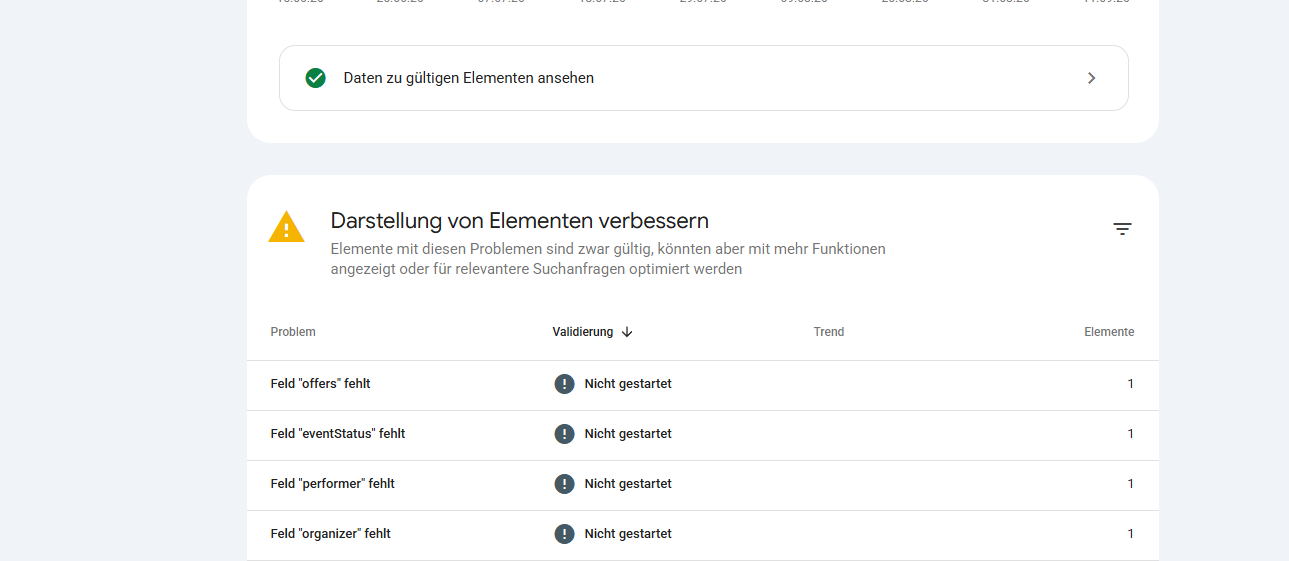Click the status icon in the organizer row
The image size is (1289, 561).
click(564, 534)
